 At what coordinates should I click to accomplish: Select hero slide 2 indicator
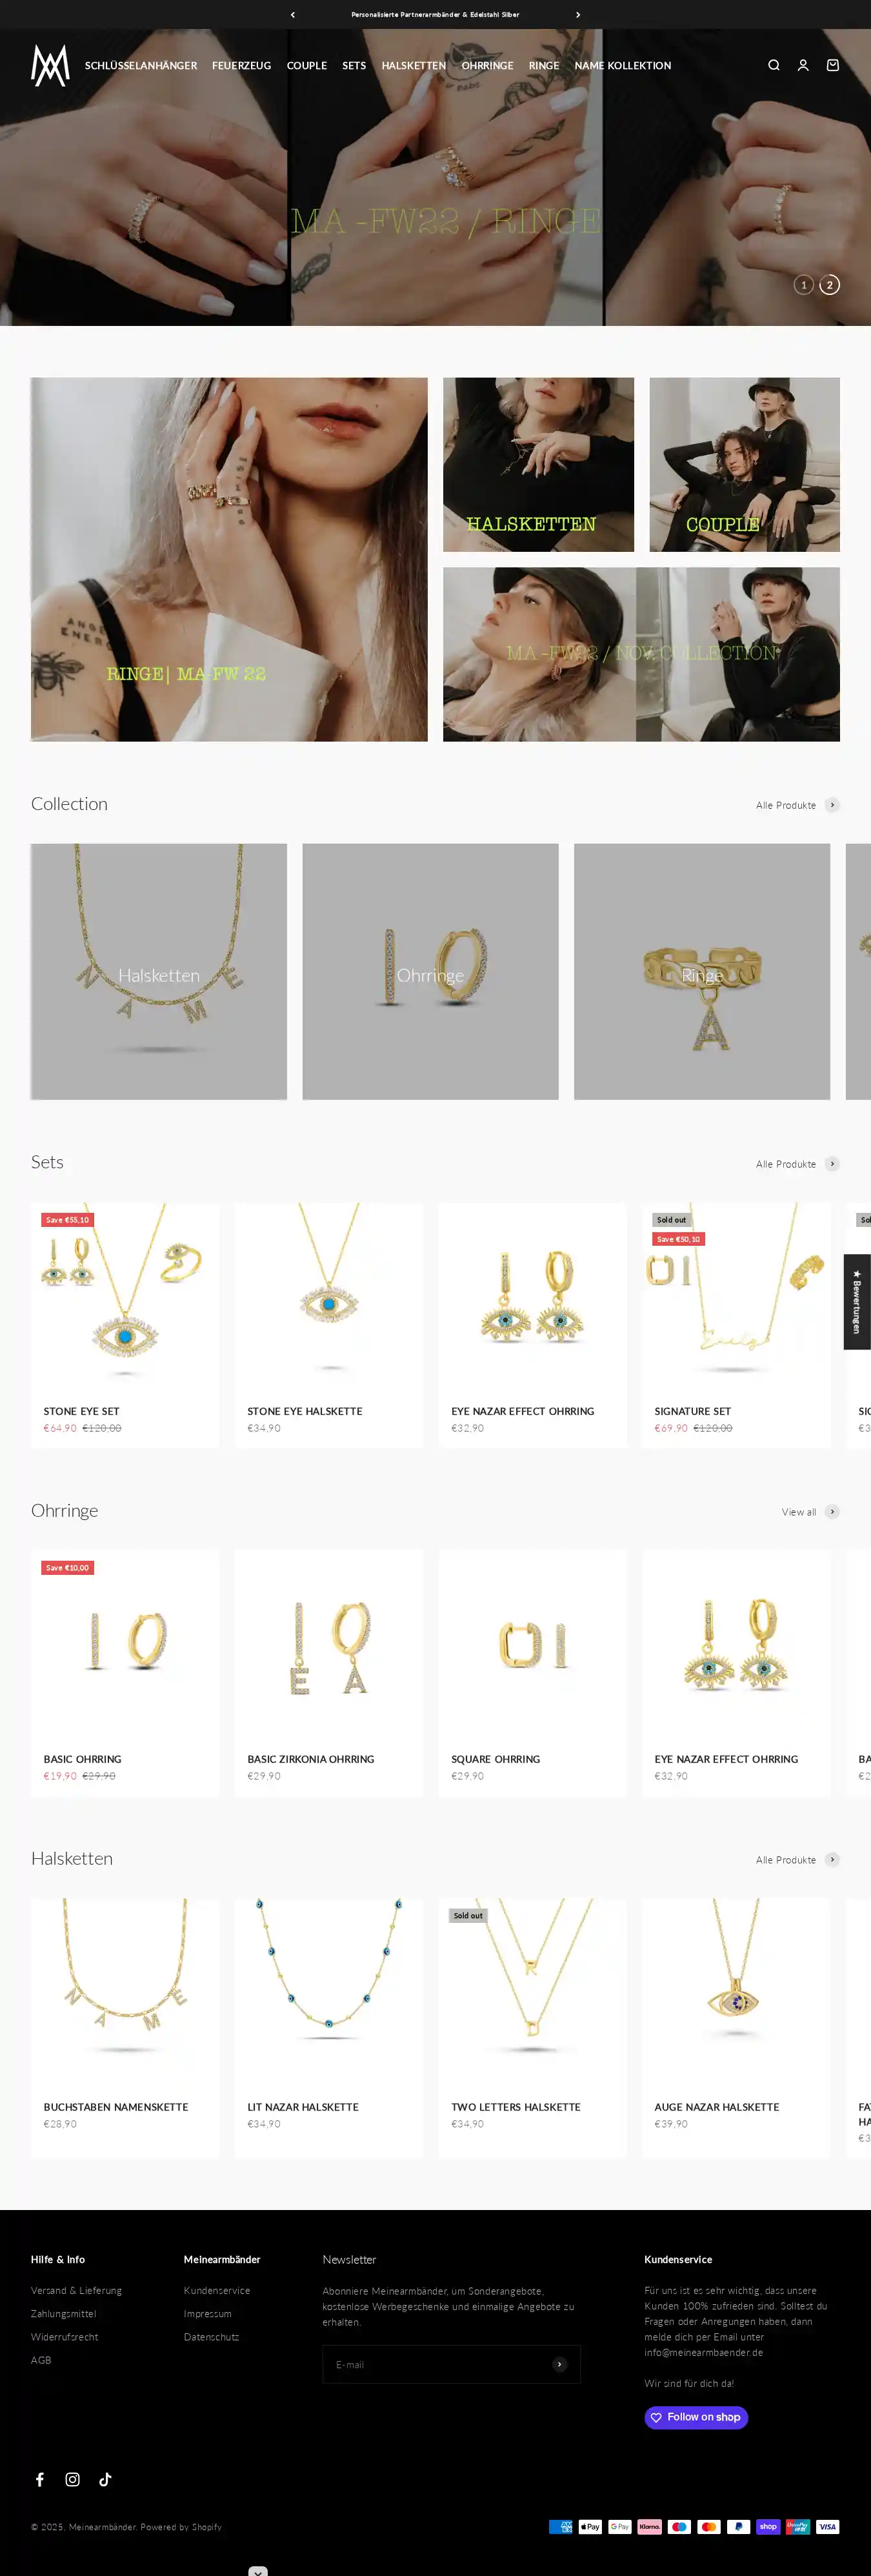[829, 285]
